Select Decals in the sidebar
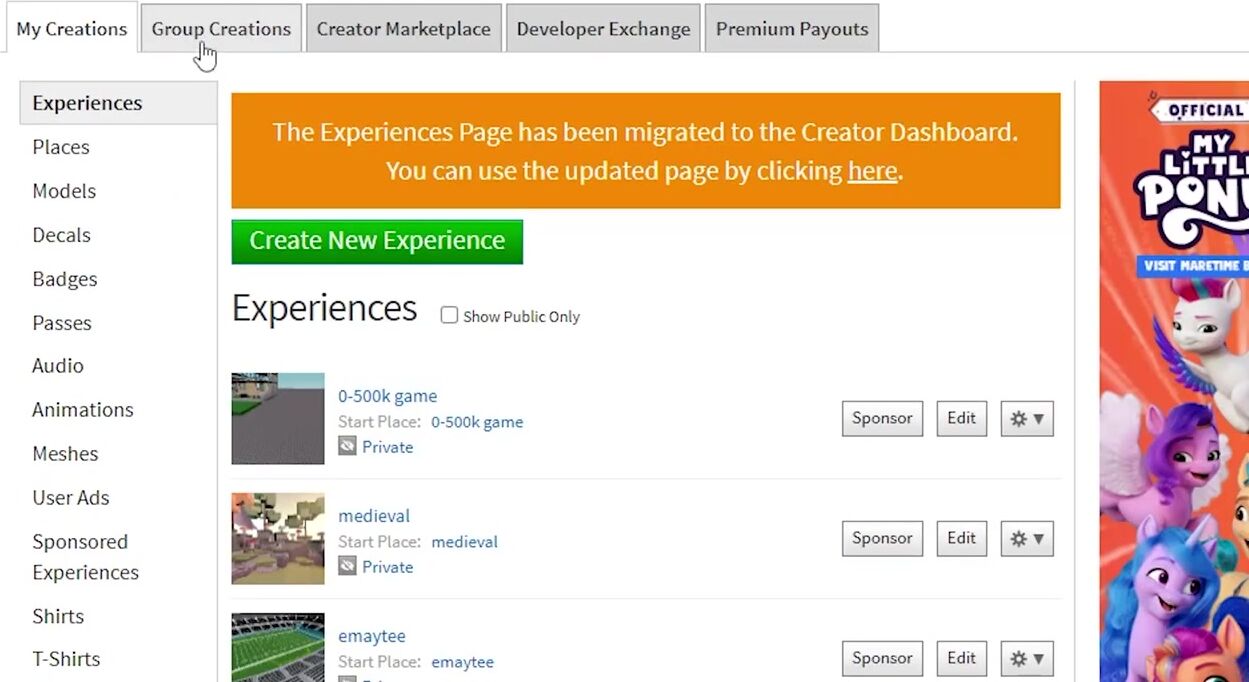 [x=61, y=235]
